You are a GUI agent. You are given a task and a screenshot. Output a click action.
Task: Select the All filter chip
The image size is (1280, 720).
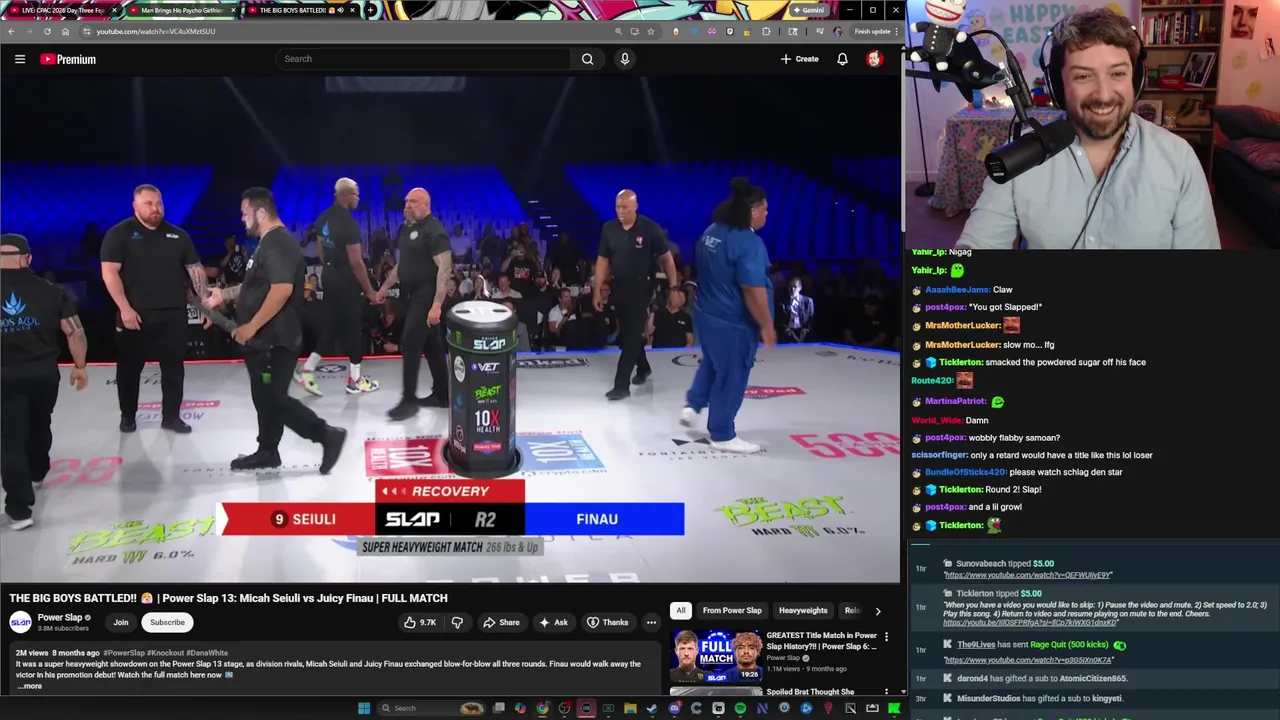[x=681, y=610]
